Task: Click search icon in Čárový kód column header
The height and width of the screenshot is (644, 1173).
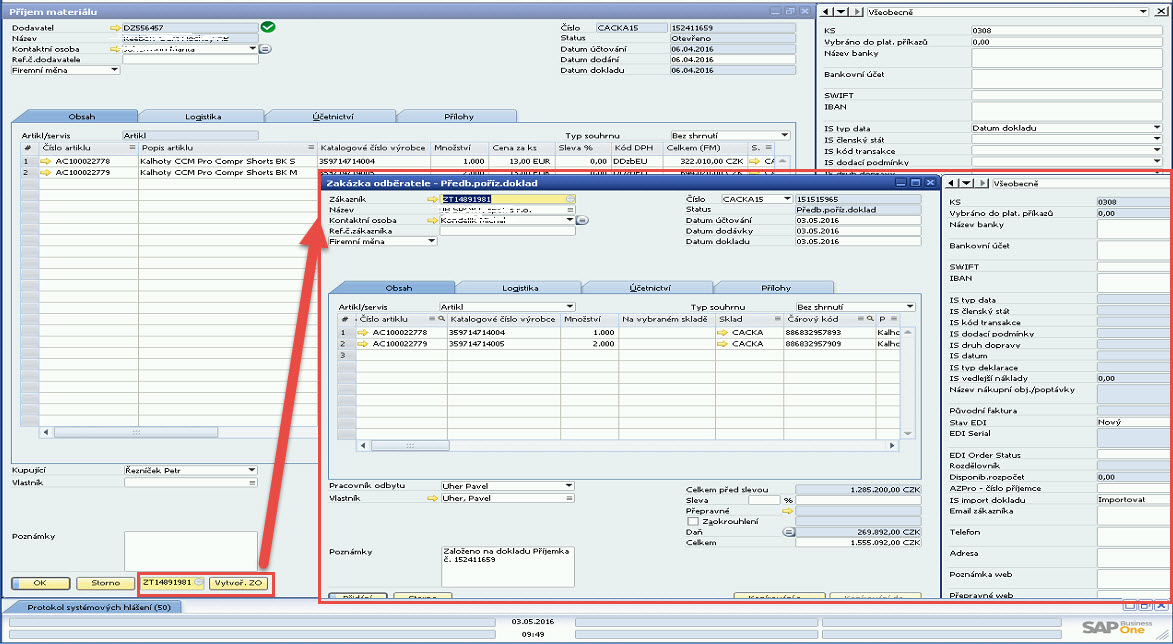Action: 870,319
